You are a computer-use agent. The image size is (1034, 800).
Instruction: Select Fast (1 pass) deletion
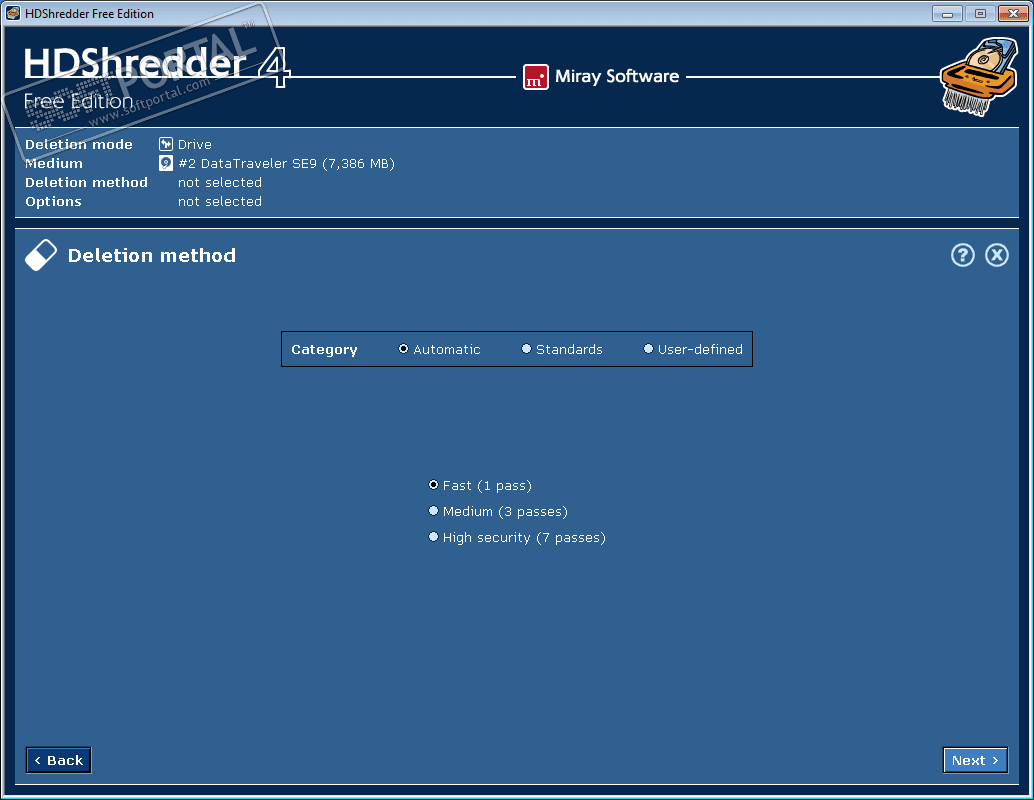(x=480, y=485)
